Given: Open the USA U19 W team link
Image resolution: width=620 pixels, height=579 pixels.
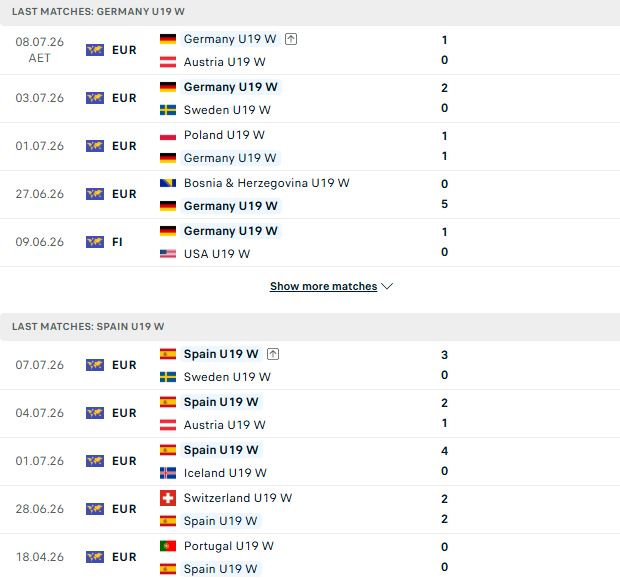Looking at the screenshot, I should click(217, 254).
